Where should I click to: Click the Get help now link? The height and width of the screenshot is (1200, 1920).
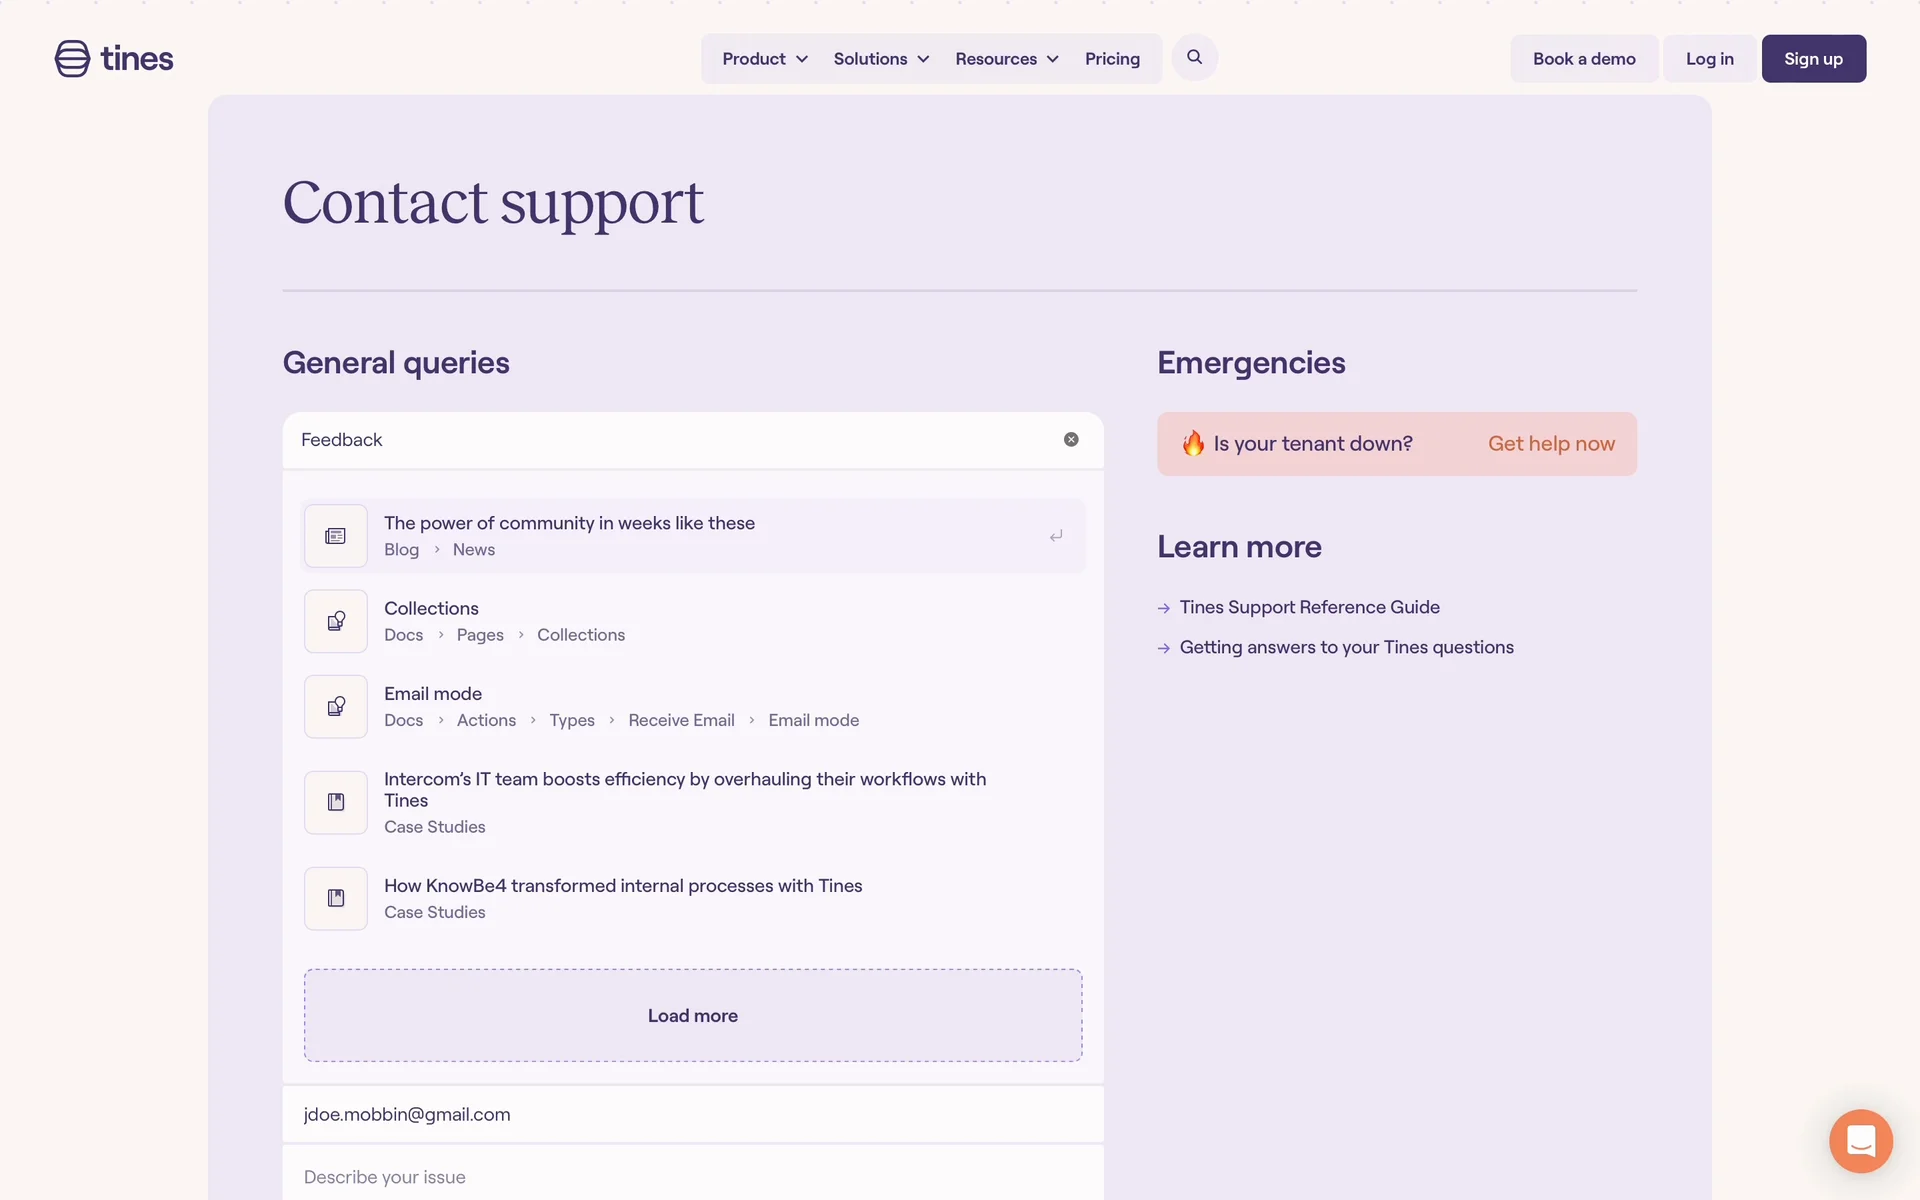(x=1551, y=444)
